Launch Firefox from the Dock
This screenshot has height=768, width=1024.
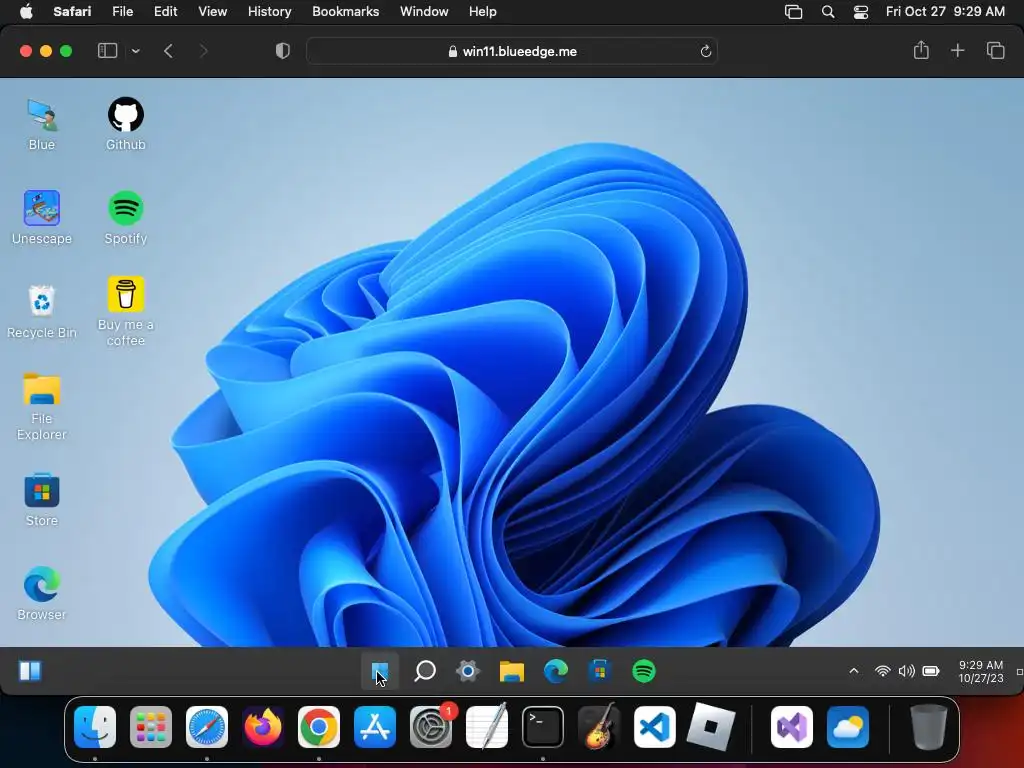point(263,727)
